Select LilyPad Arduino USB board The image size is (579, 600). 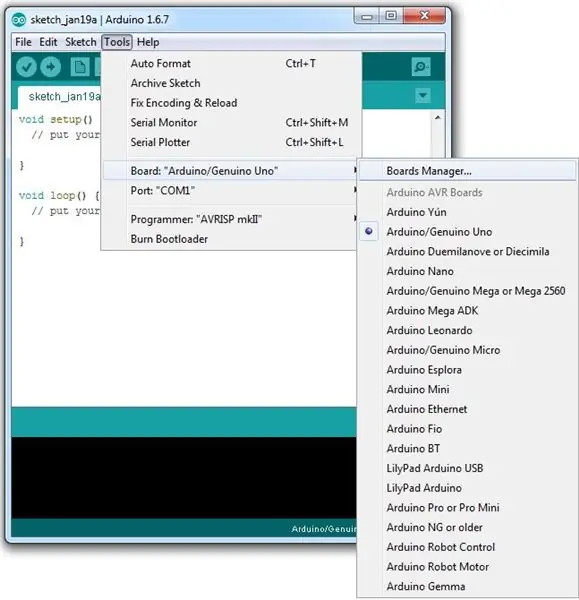coord(467,468)
